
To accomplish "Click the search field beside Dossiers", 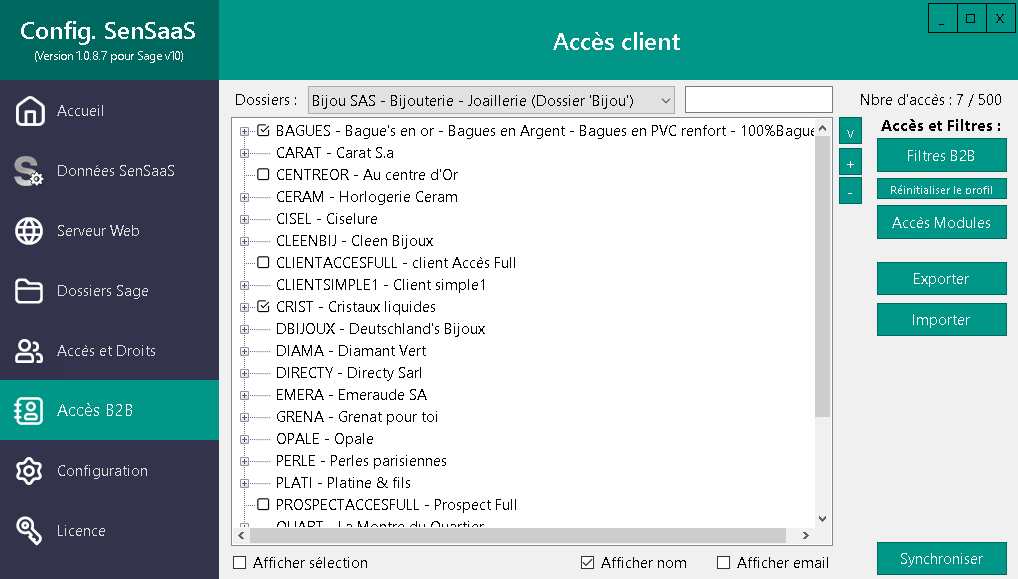I will [759, 100].
